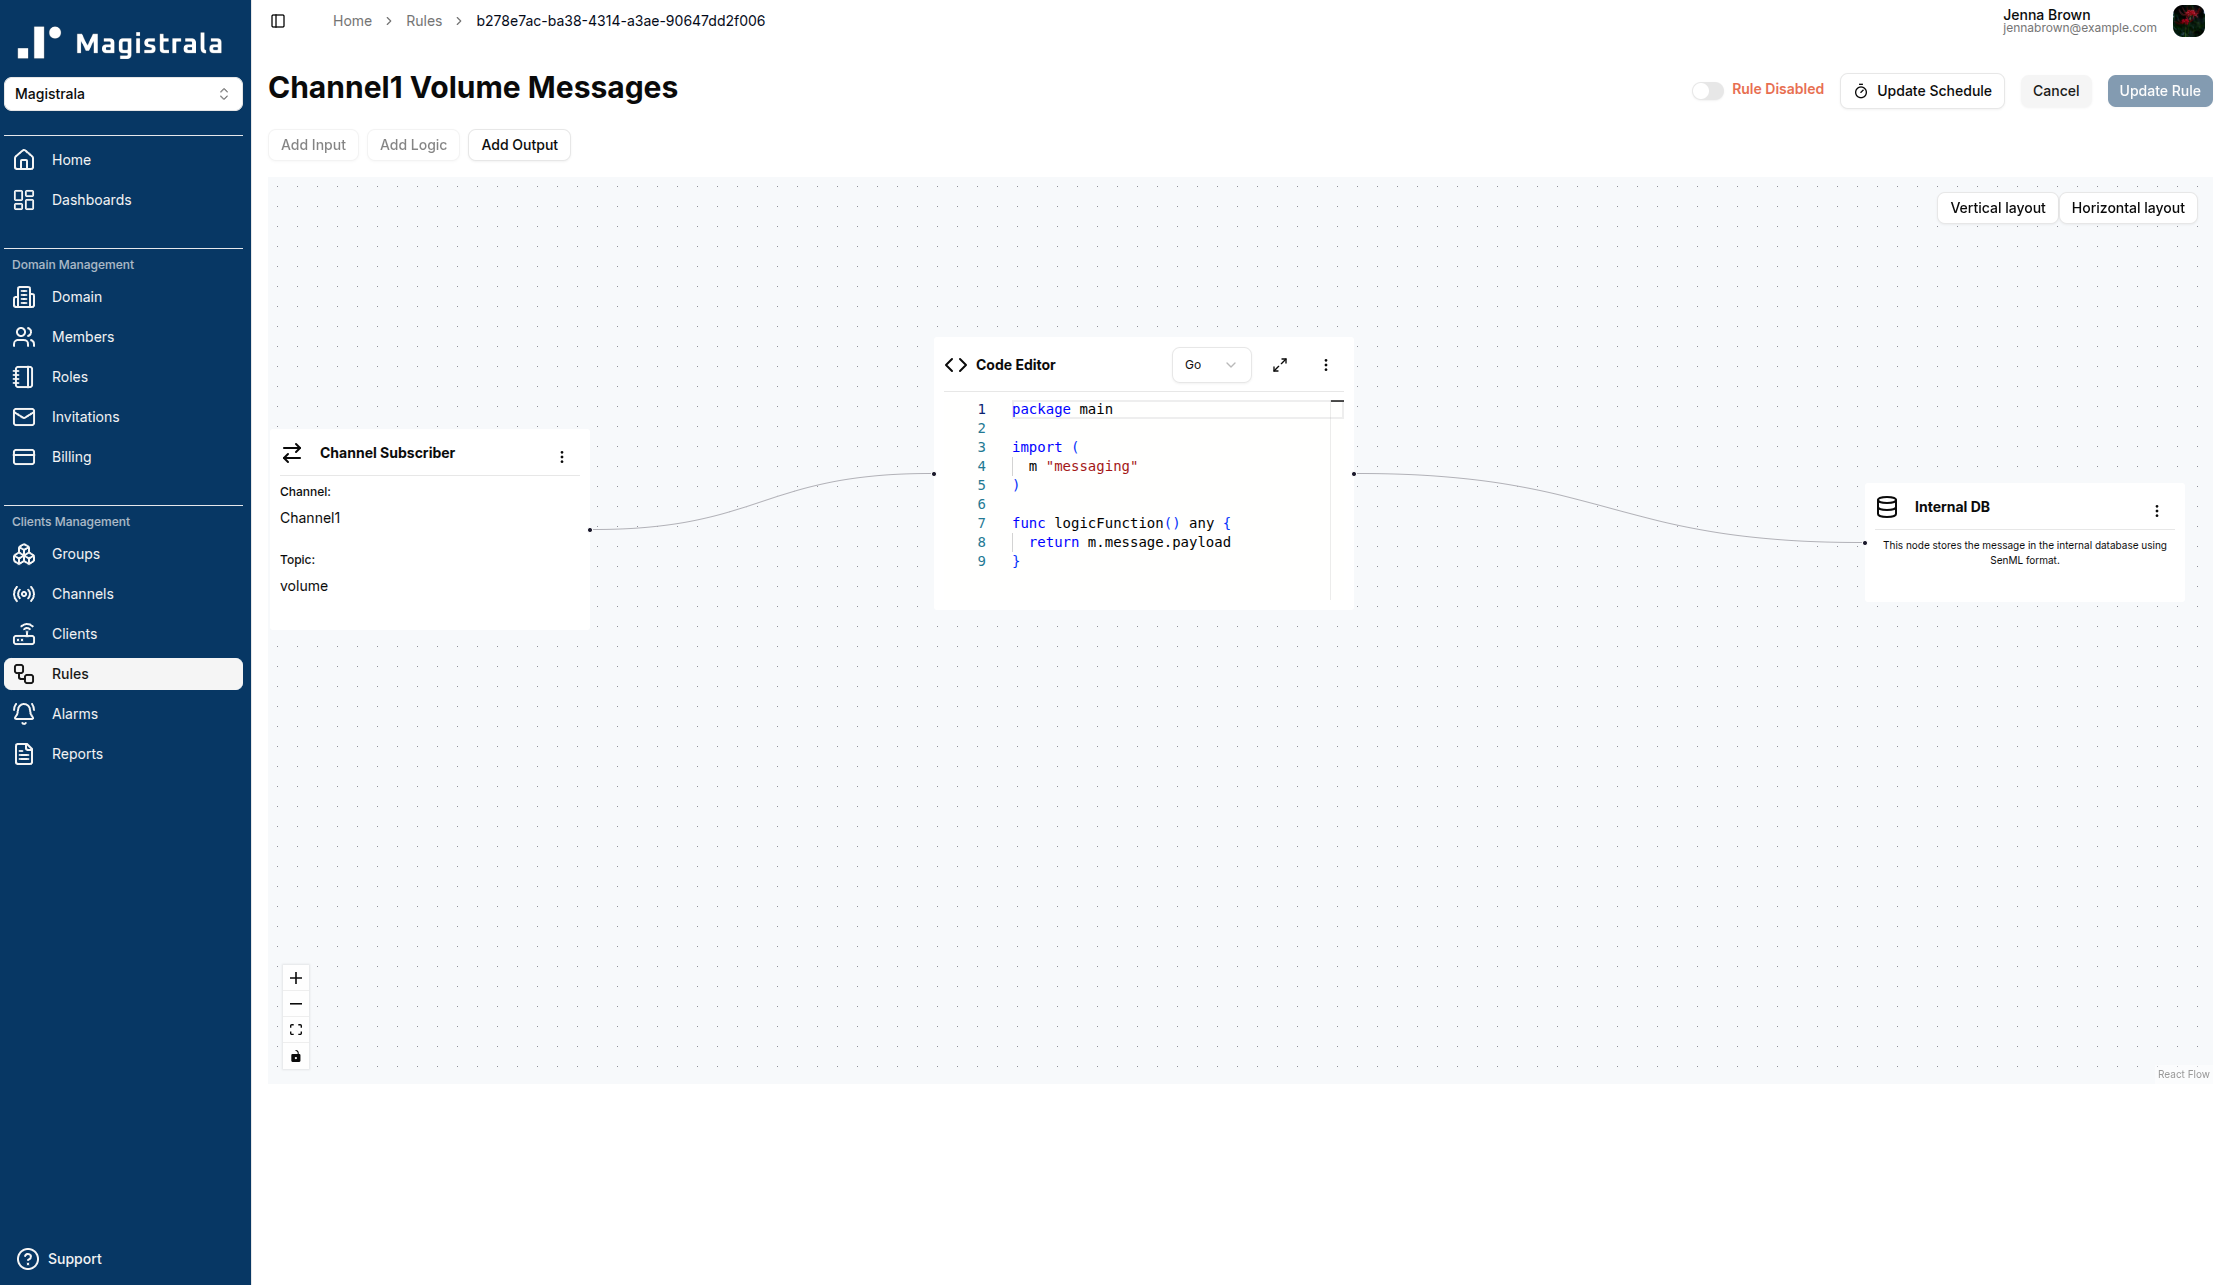
Task: Expand the Code Editor to fullscreen
Action: point(1280,364)
